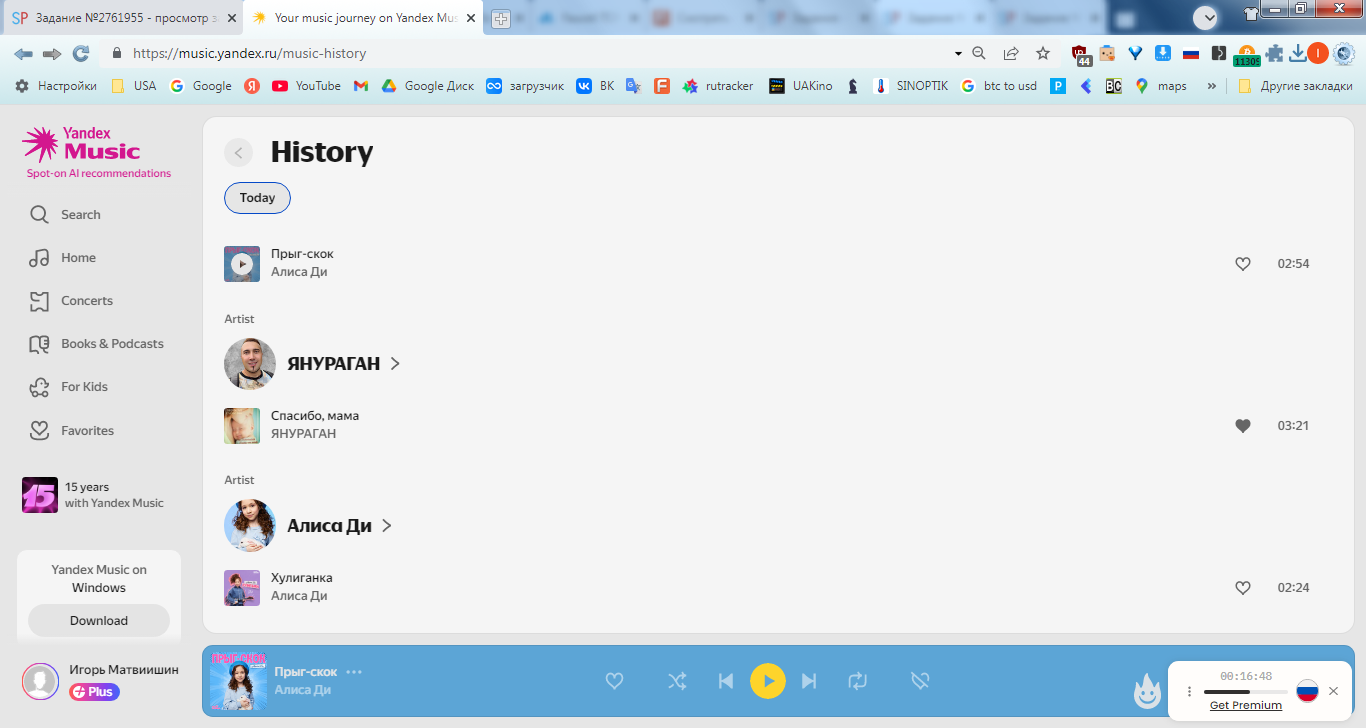Go to Home in sidebar
1366x728 pixels.
coord(63,258)
